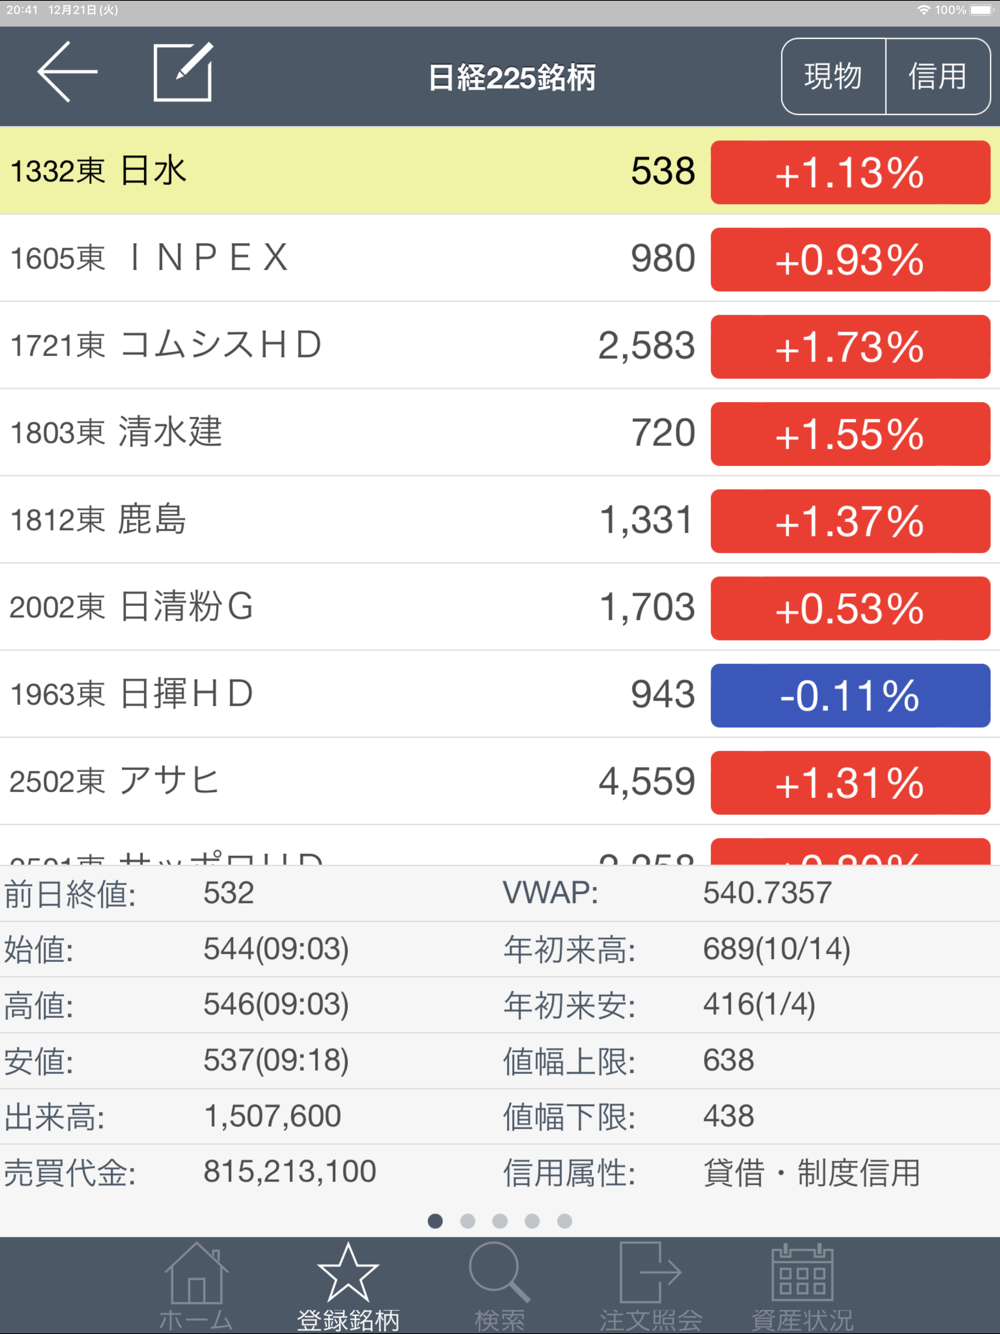
Task: Select the 1803 清水建 stock row
Action: coord(500,432)
